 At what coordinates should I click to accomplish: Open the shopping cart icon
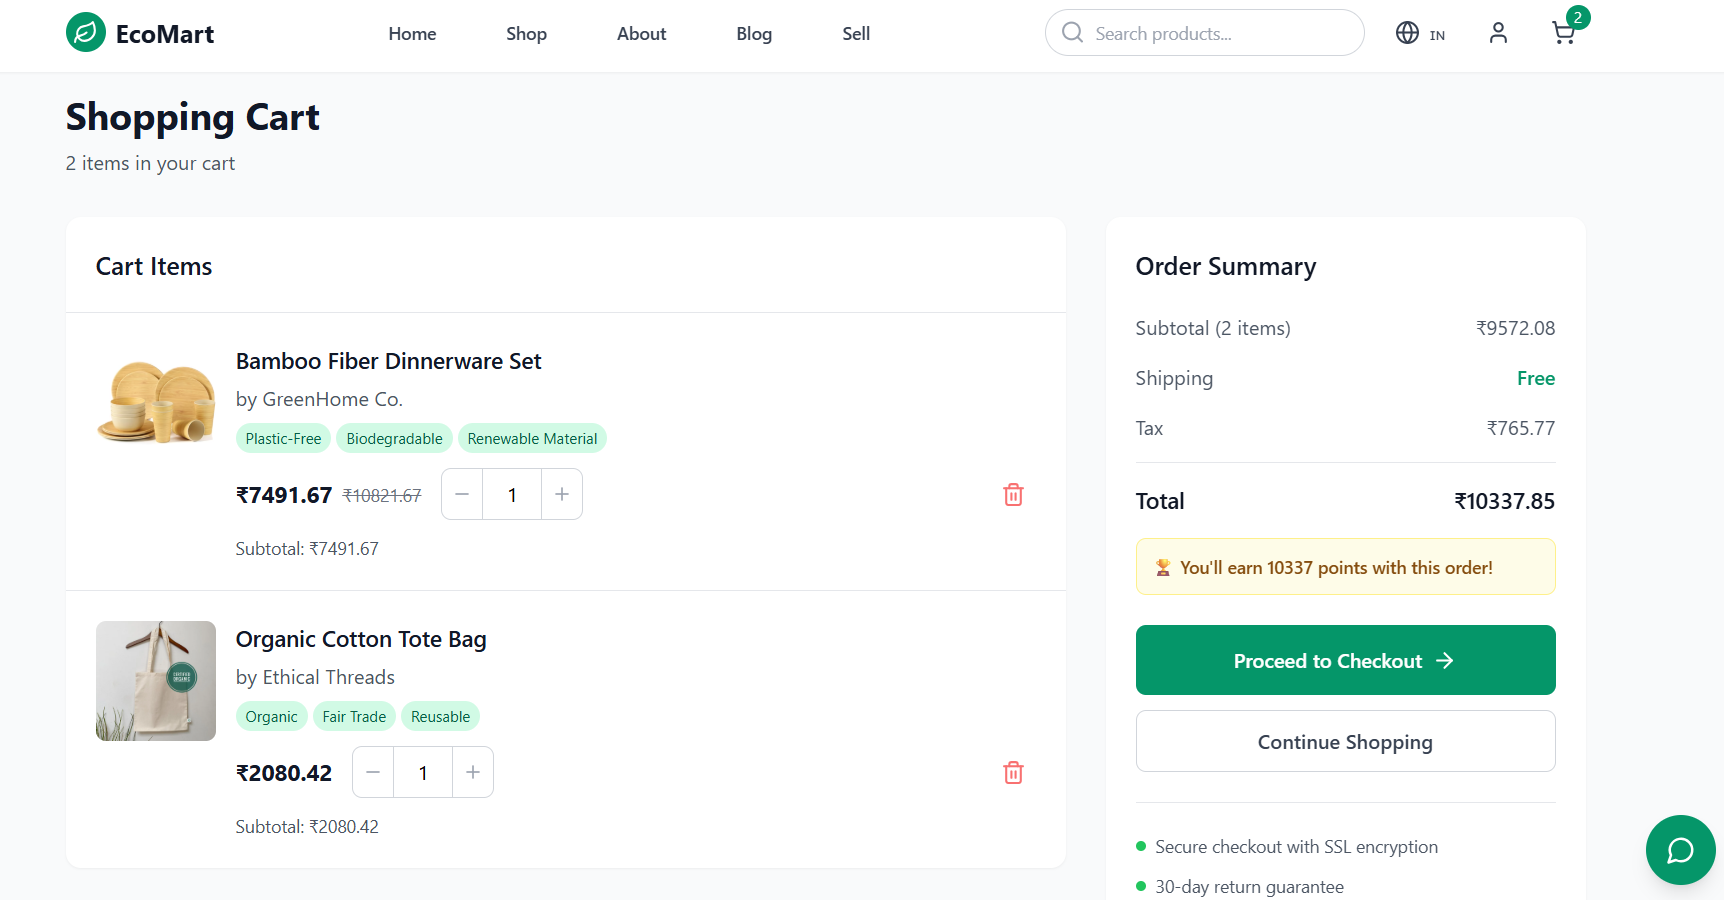click(1562, 33)
